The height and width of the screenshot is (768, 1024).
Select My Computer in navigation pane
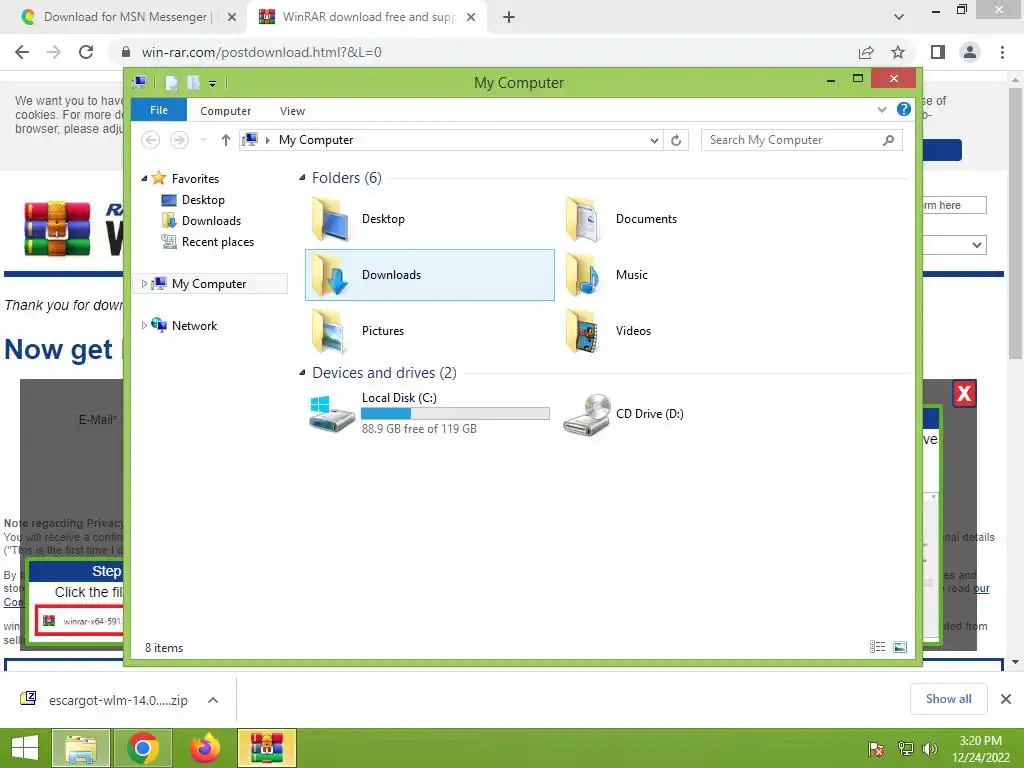(x=209, y=283)
